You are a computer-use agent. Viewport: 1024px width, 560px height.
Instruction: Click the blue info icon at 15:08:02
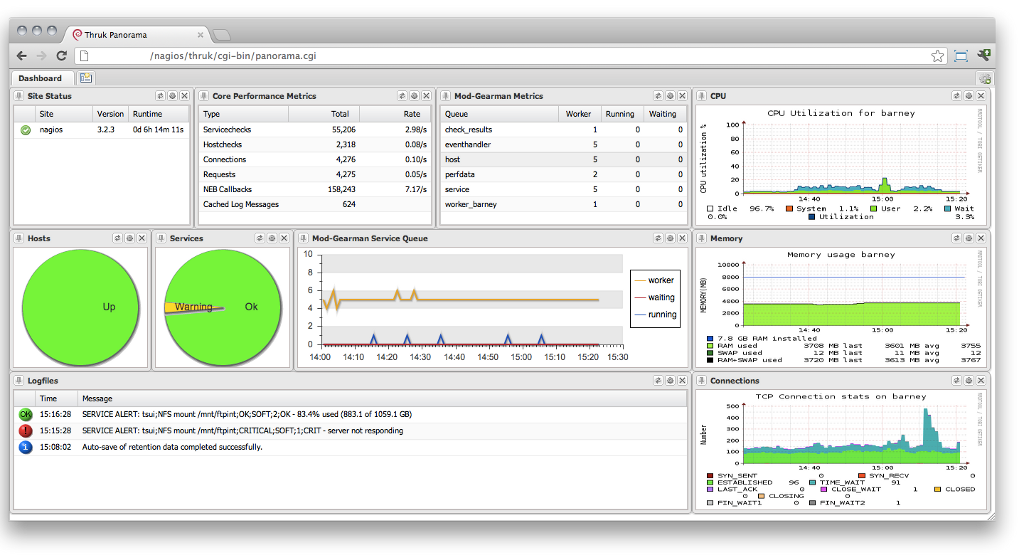click(x=25, y=447)
